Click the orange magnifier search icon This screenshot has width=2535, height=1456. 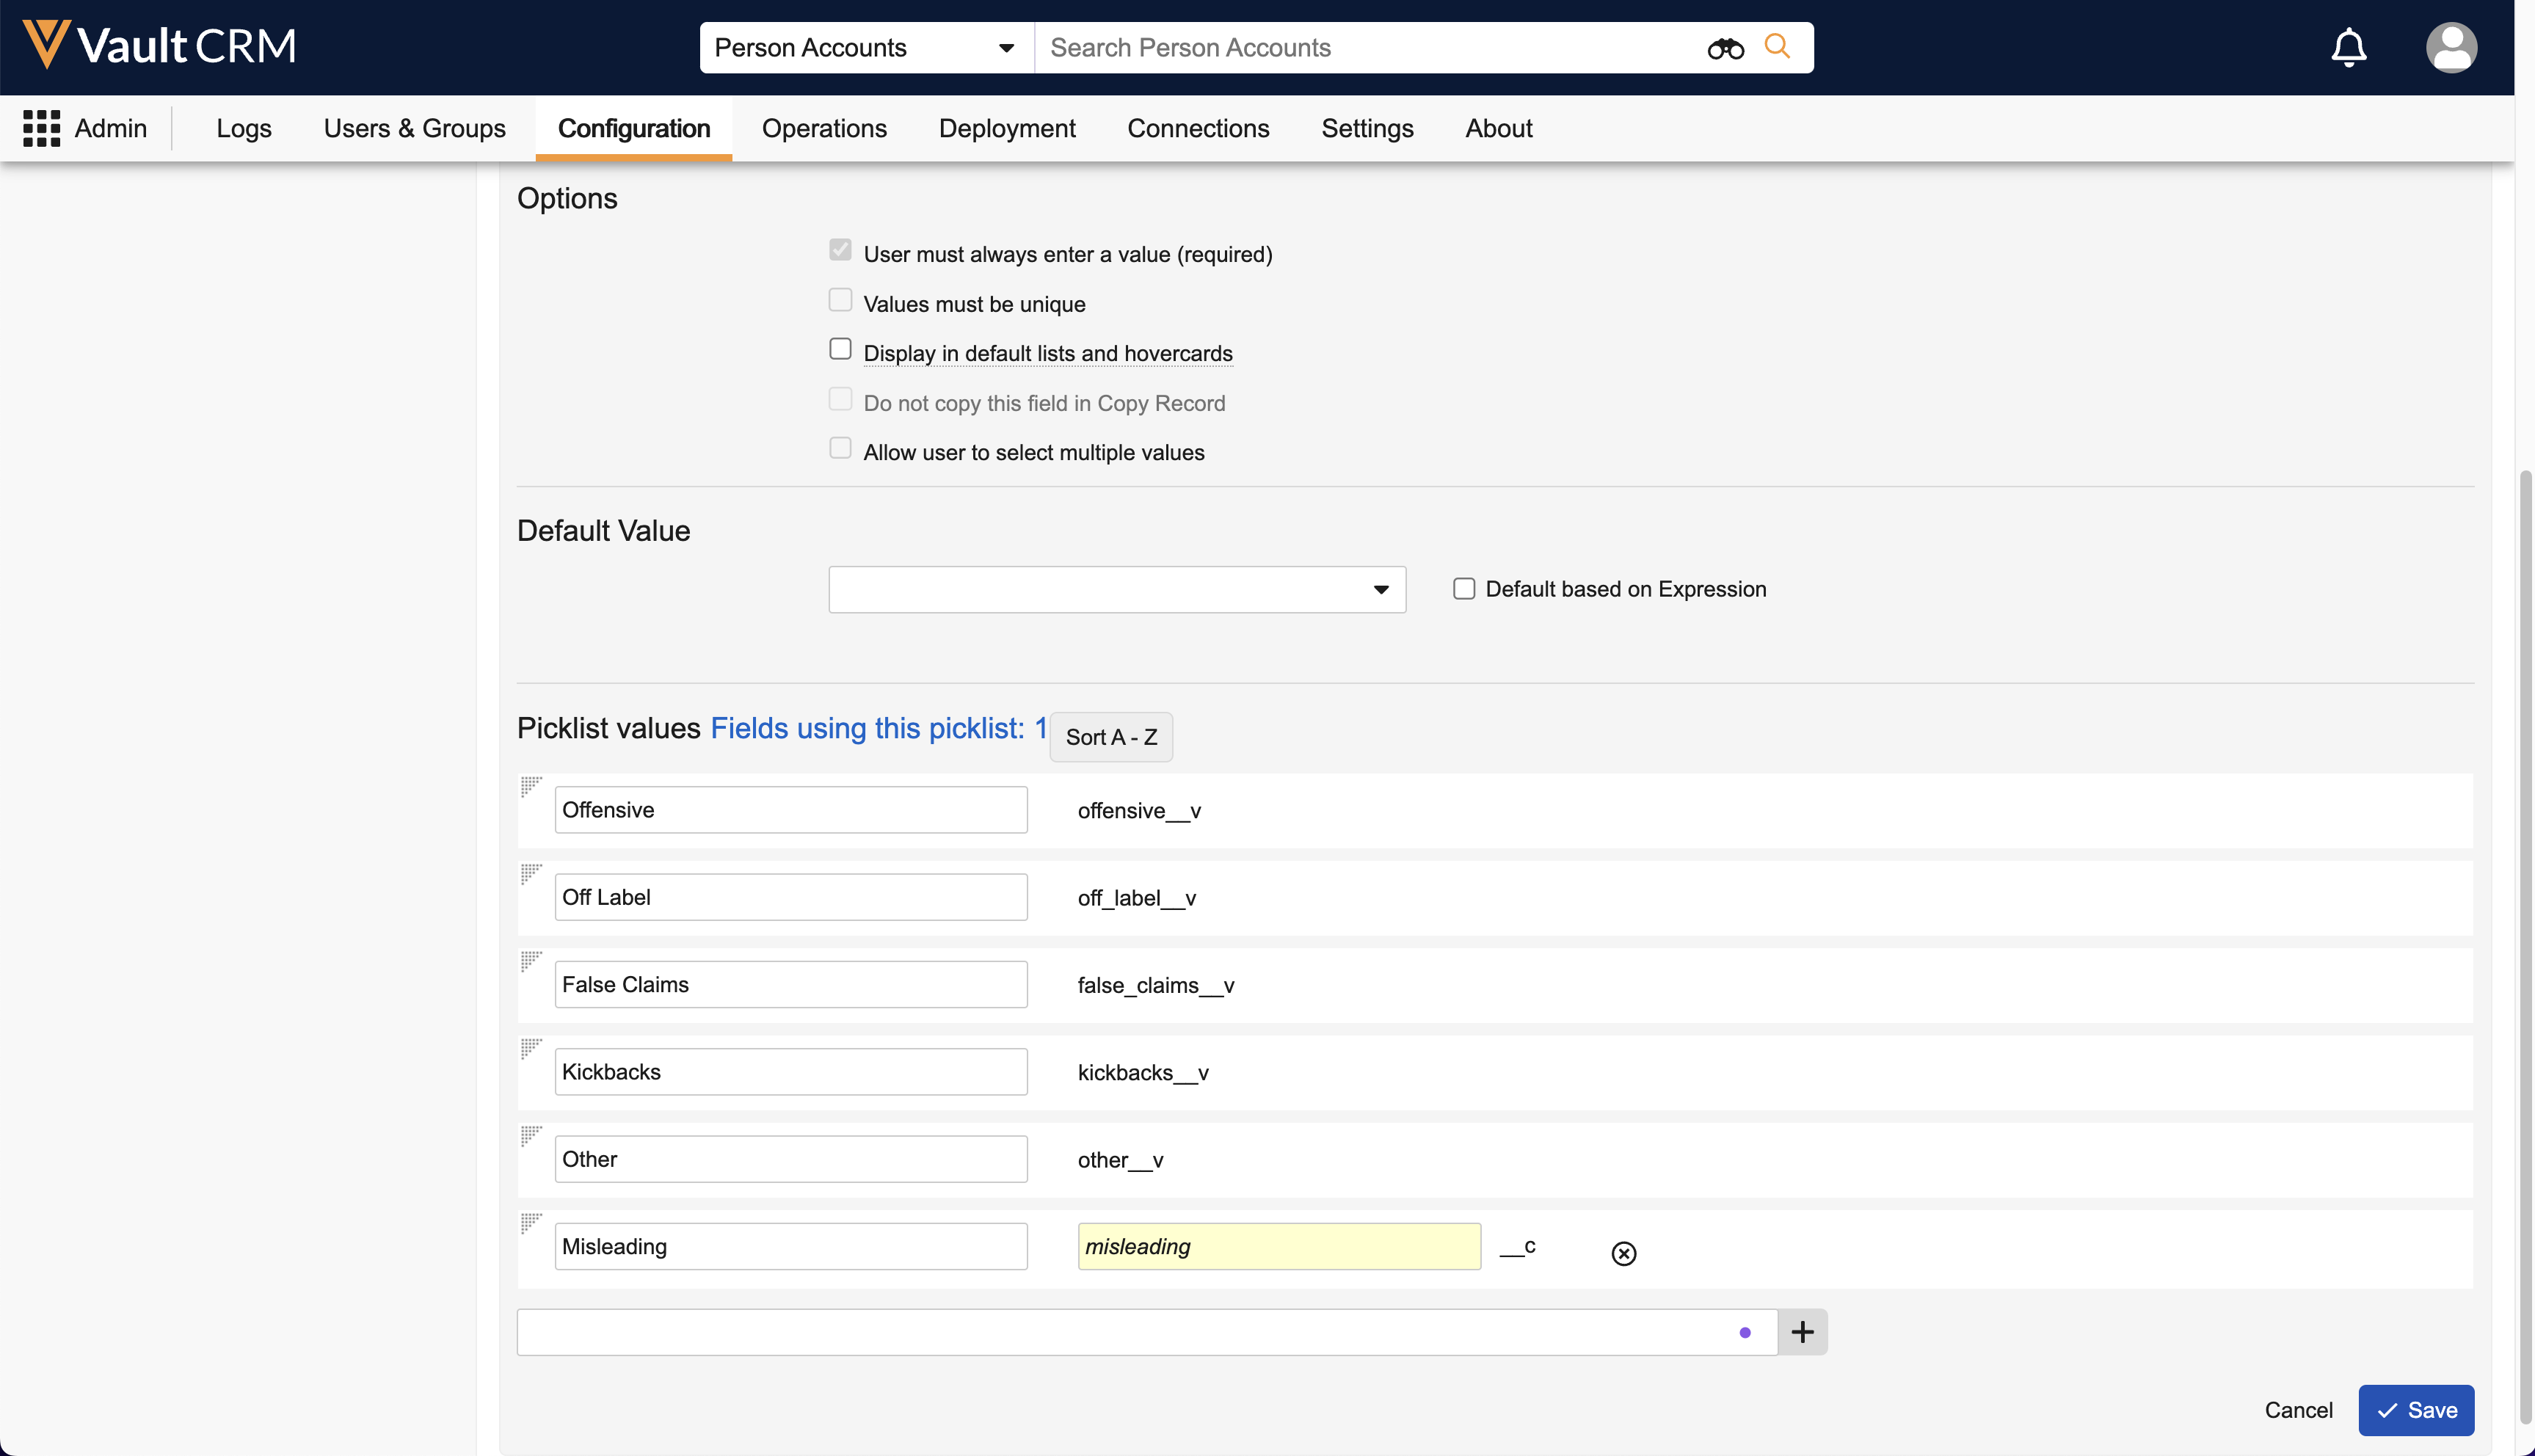click(1777, 46)
